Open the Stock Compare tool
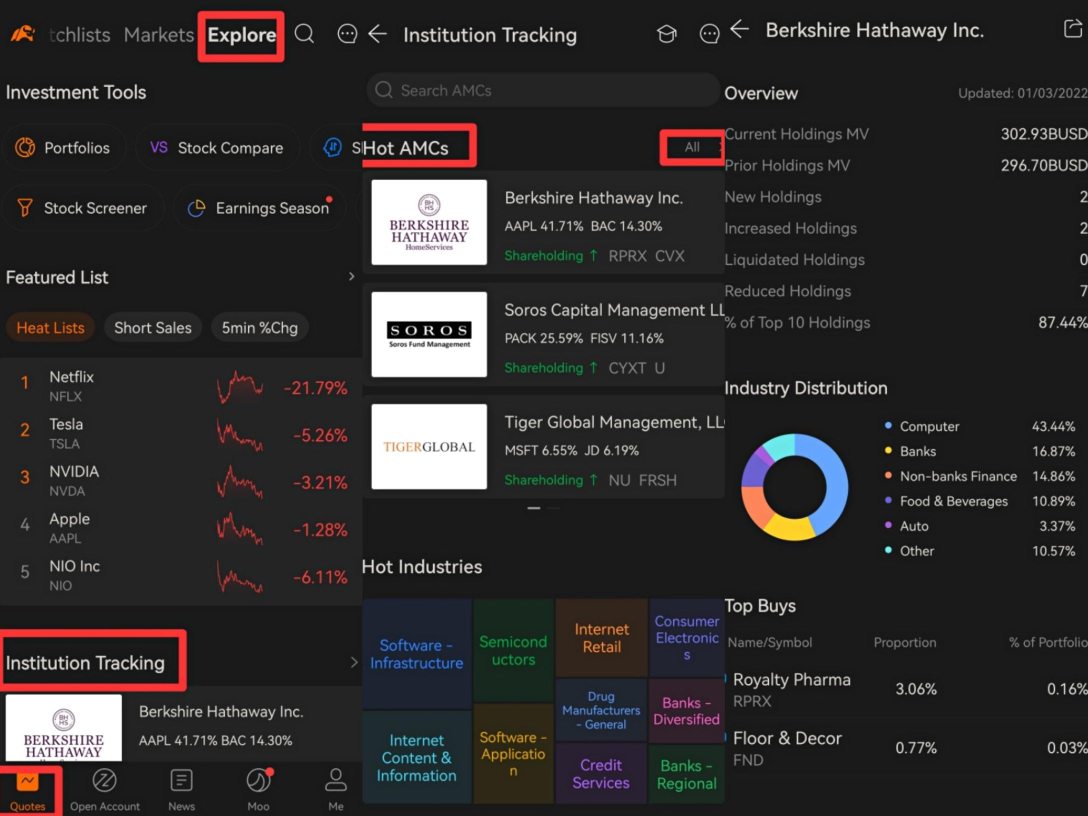This screenshot has width=1088, height=816. (218, 148)
